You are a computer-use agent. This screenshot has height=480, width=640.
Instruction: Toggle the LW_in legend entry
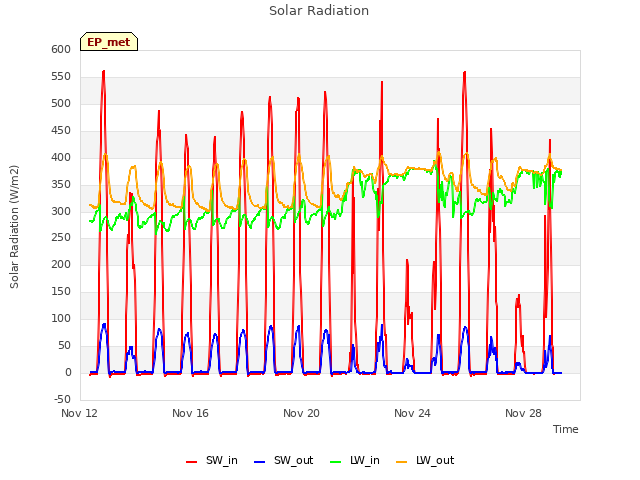pos(355,460)
